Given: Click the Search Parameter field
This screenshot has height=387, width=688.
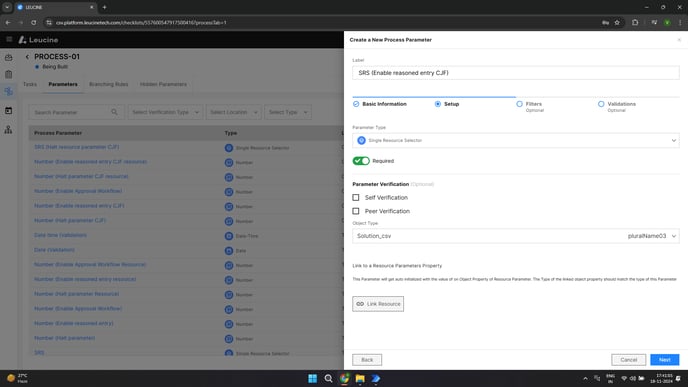Looking at the screenshot, I should 76,112.
